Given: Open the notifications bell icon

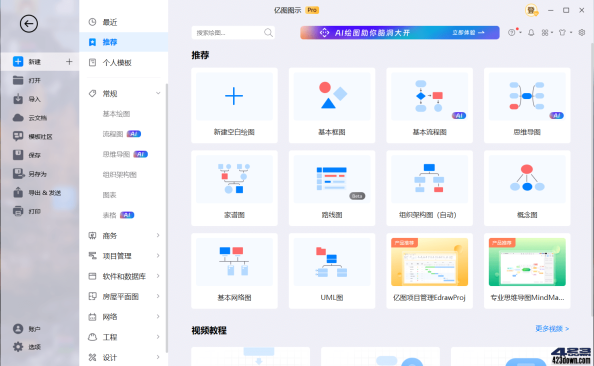Looking at the screenshot, I should tap(531, 33).
